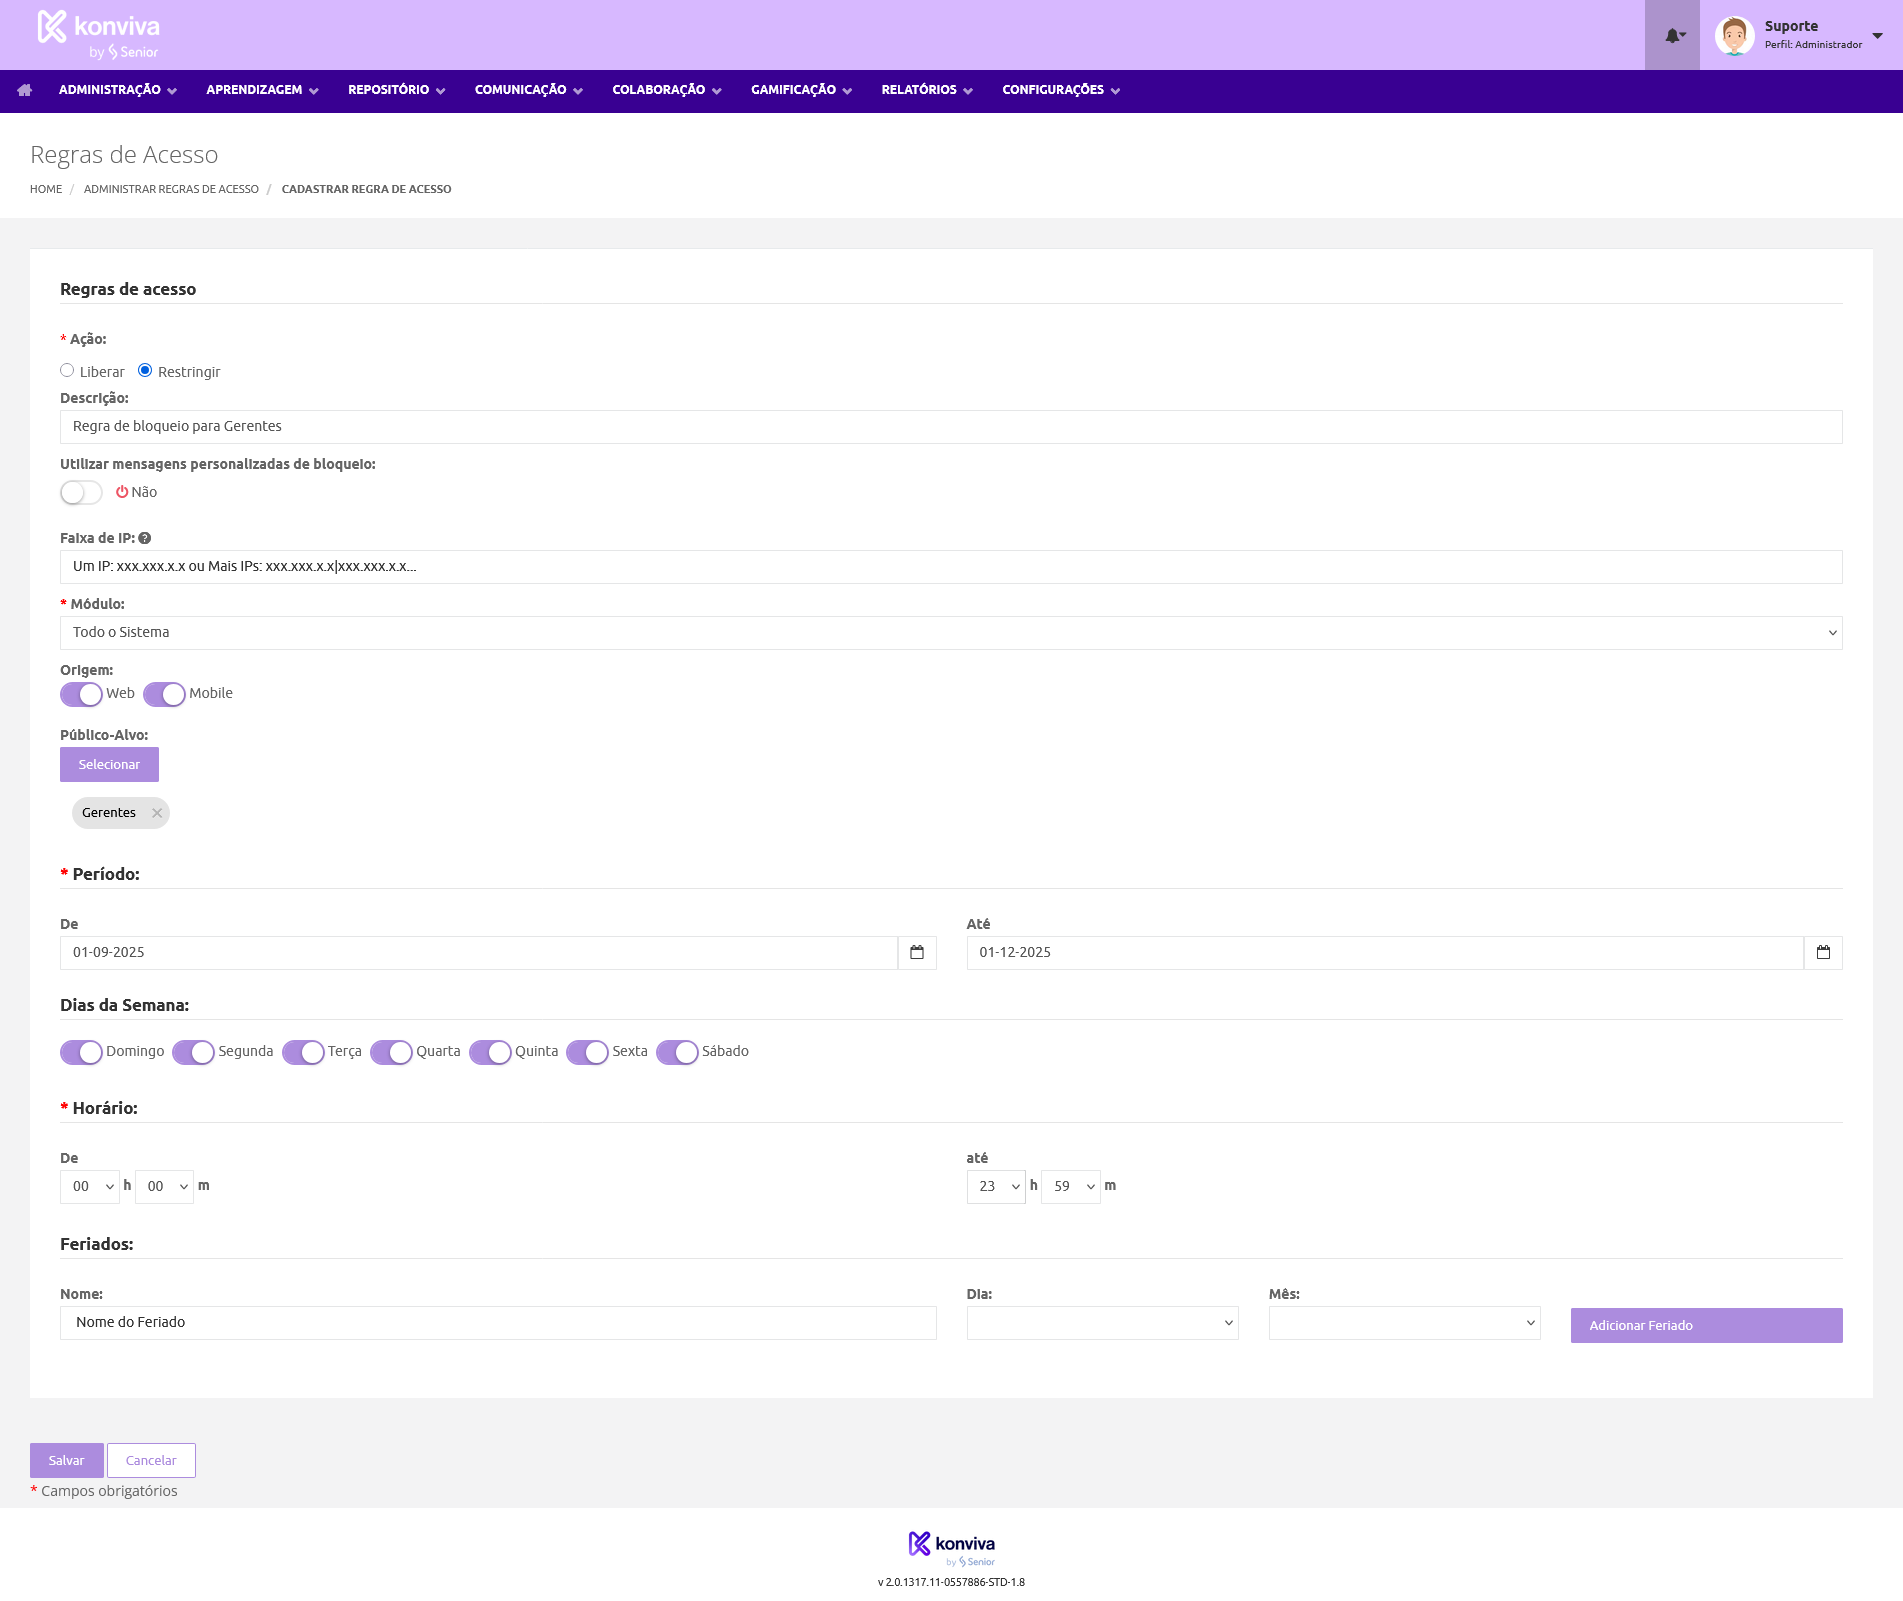Click the Nome do Feriado input field
The height and width of the screenshot is (1601, 1903).
pos(498,1322)
